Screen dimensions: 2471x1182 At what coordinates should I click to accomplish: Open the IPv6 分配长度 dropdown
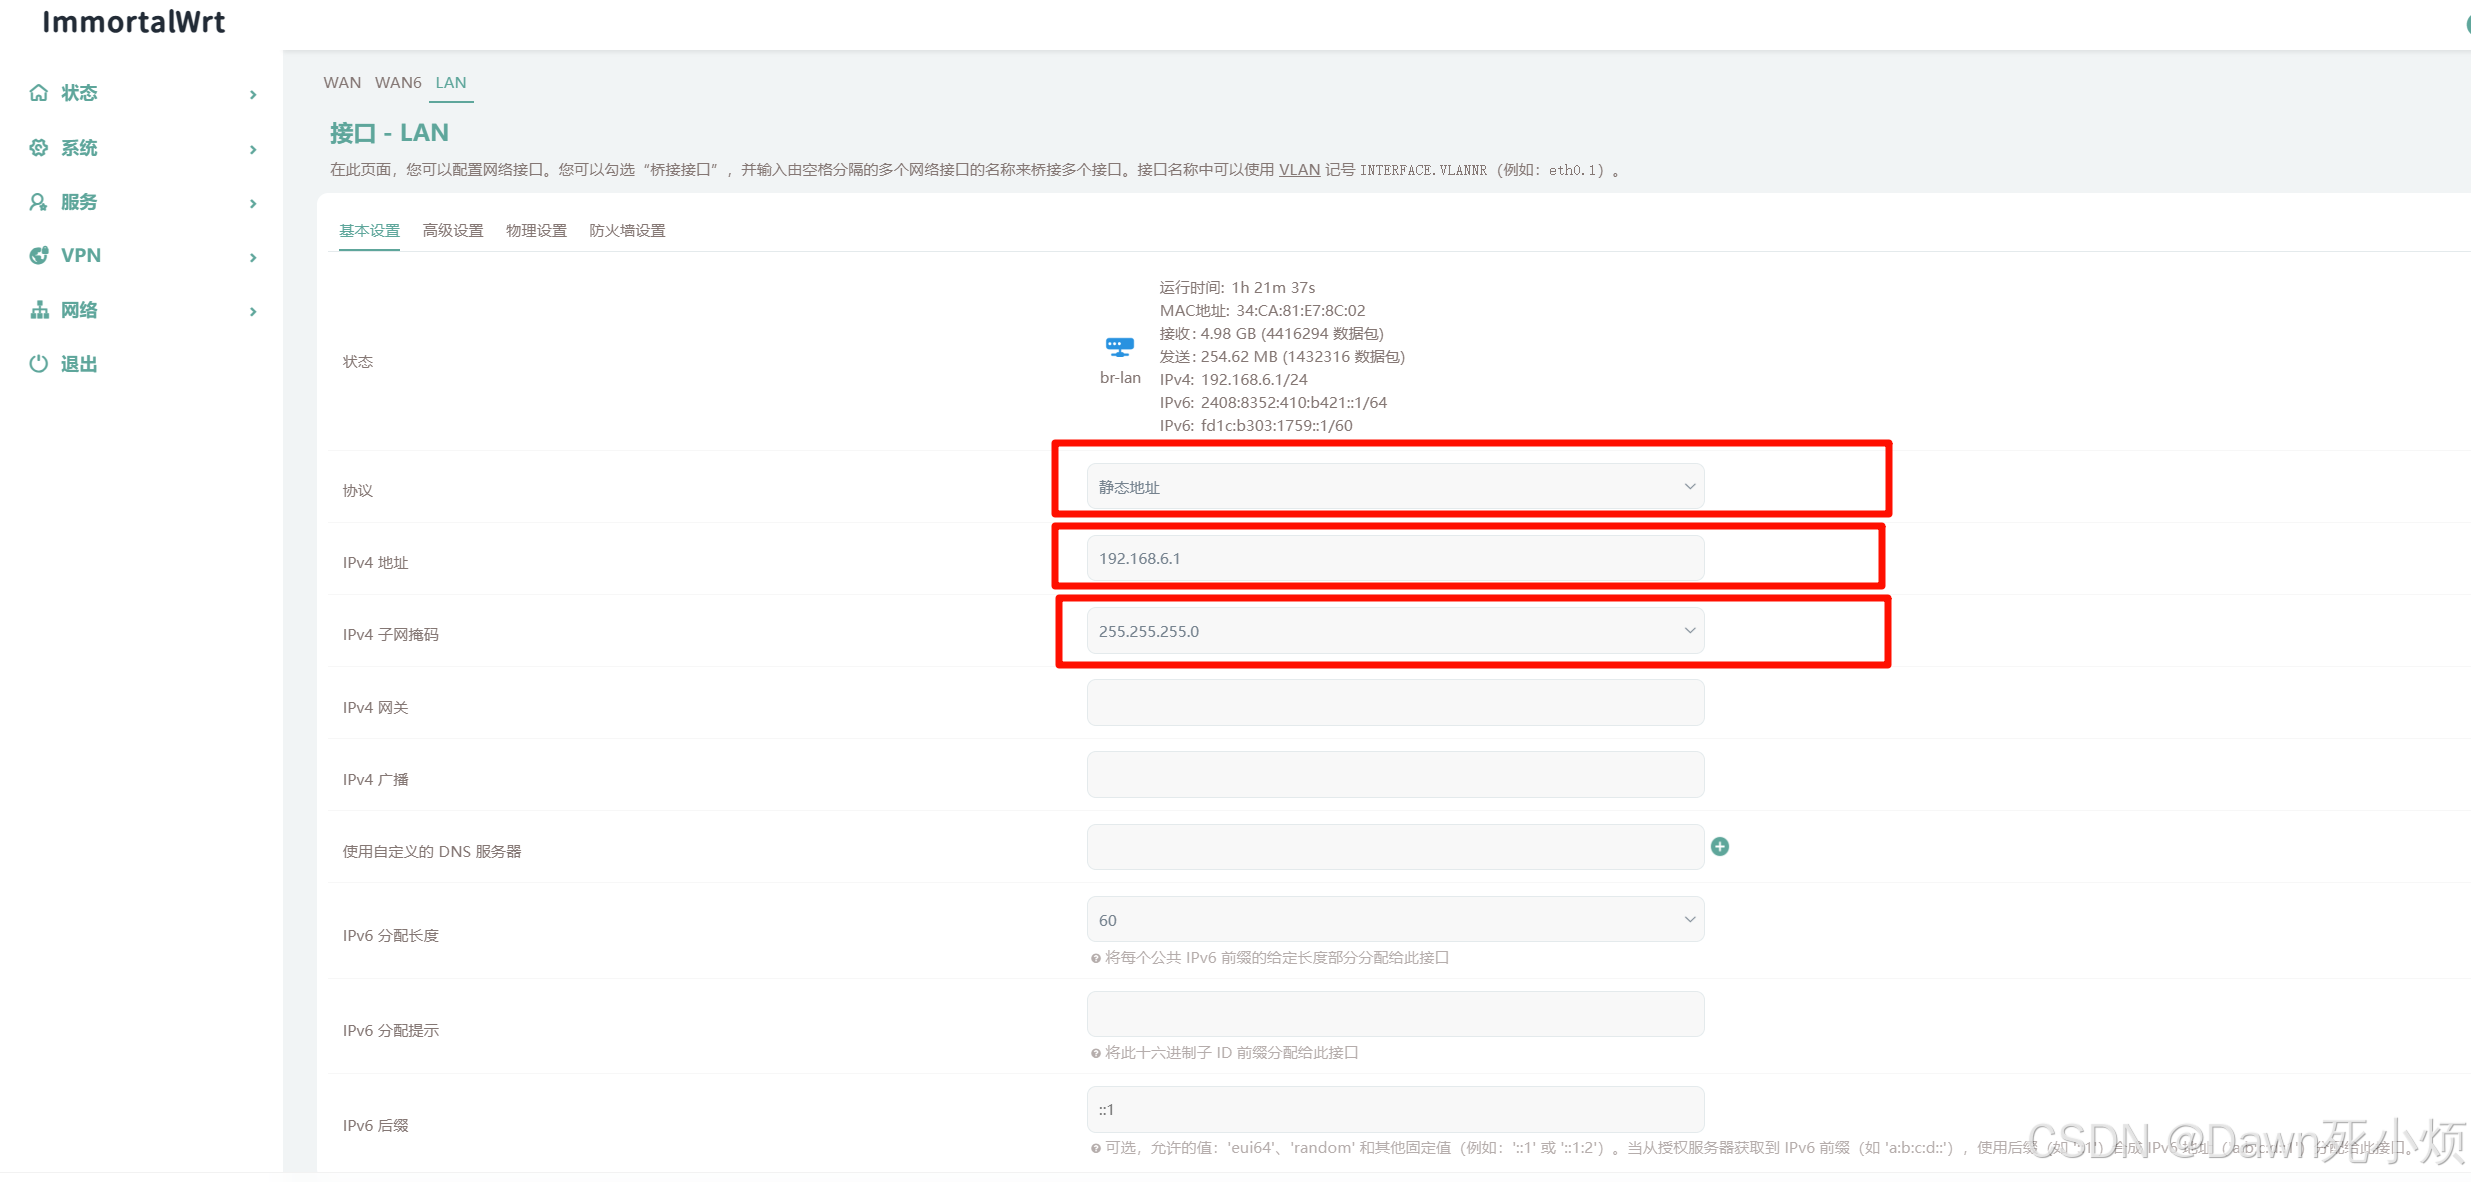[1394, 920]
